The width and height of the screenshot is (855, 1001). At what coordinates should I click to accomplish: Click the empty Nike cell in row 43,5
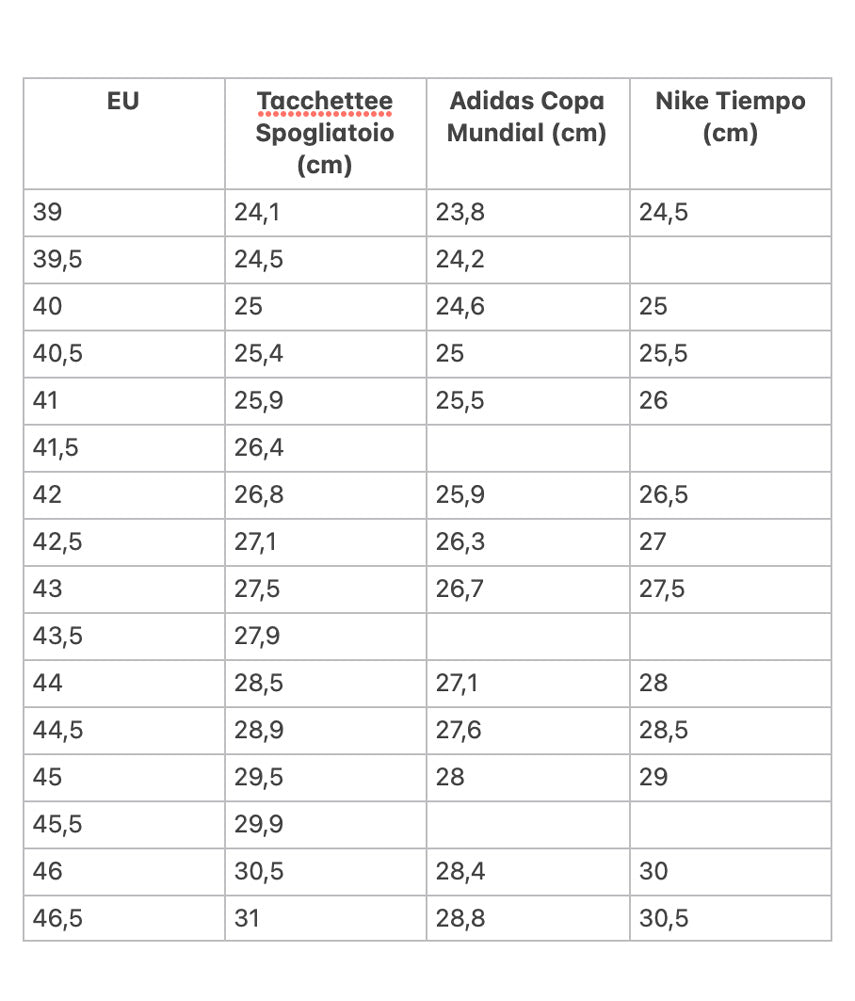click(730, 636)
